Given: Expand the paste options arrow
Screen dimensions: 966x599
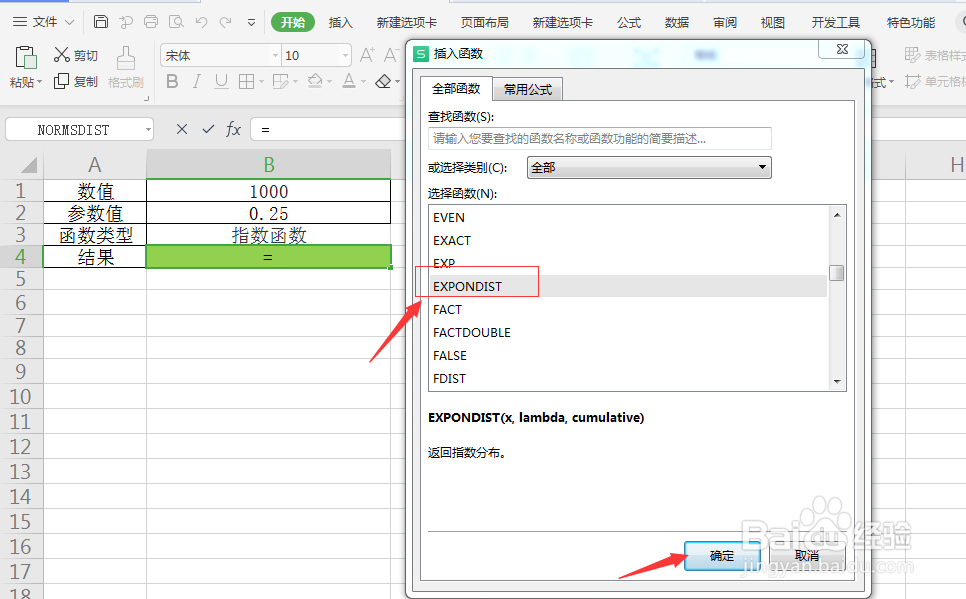Looking at the screenshot, I should point(40,82).
